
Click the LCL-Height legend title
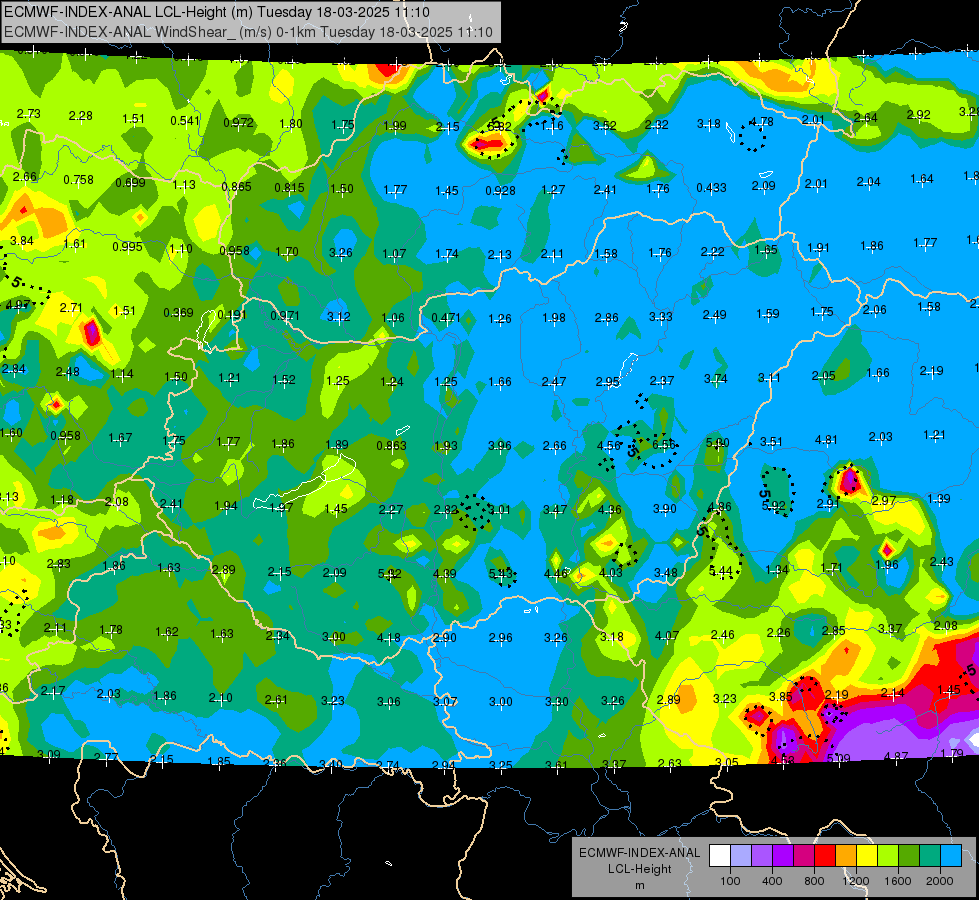[639, 869]
